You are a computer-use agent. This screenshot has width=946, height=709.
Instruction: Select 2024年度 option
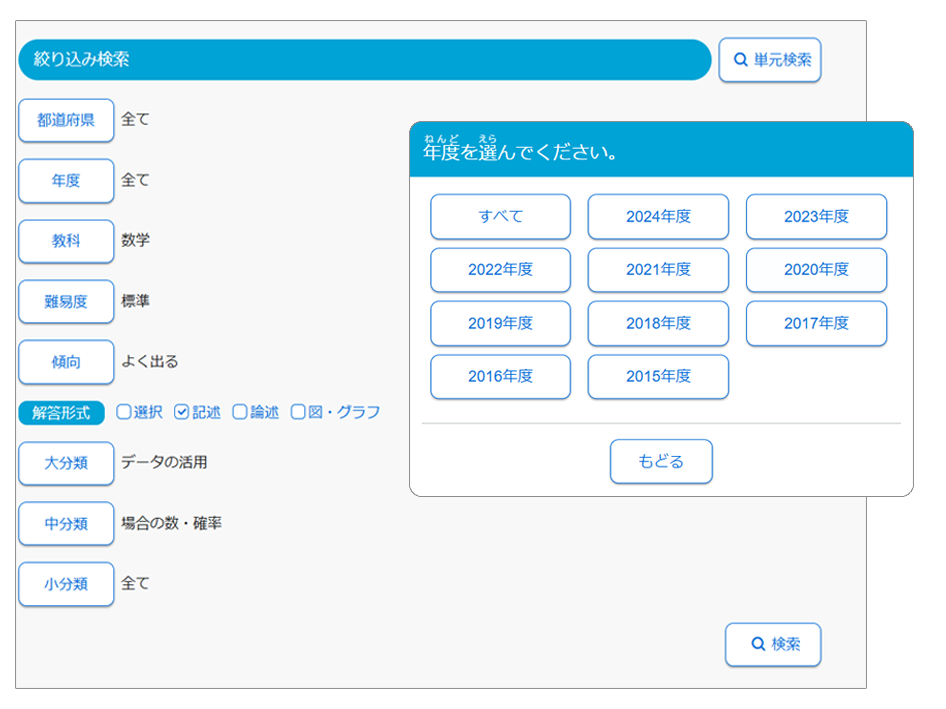pos(658,217)
